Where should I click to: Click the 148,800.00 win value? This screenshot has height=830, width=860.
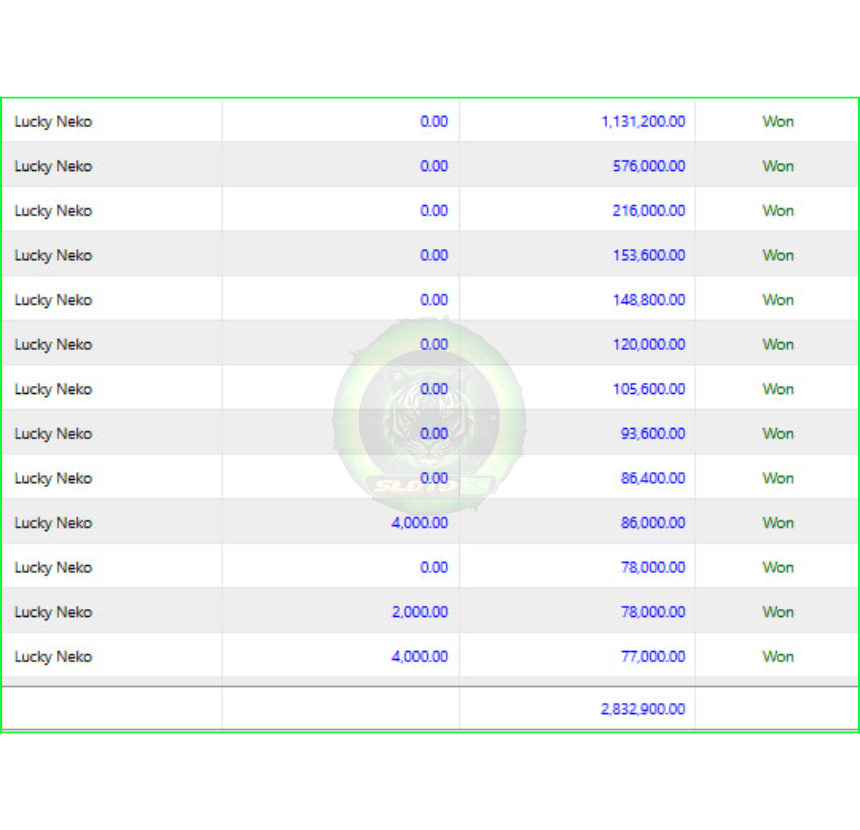point(649,300)
